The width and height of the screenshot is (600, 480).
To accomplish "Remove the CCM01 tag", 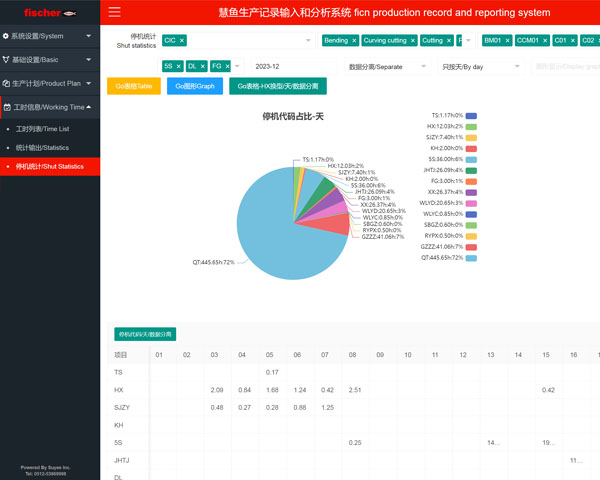I will (x=543, y=41).
